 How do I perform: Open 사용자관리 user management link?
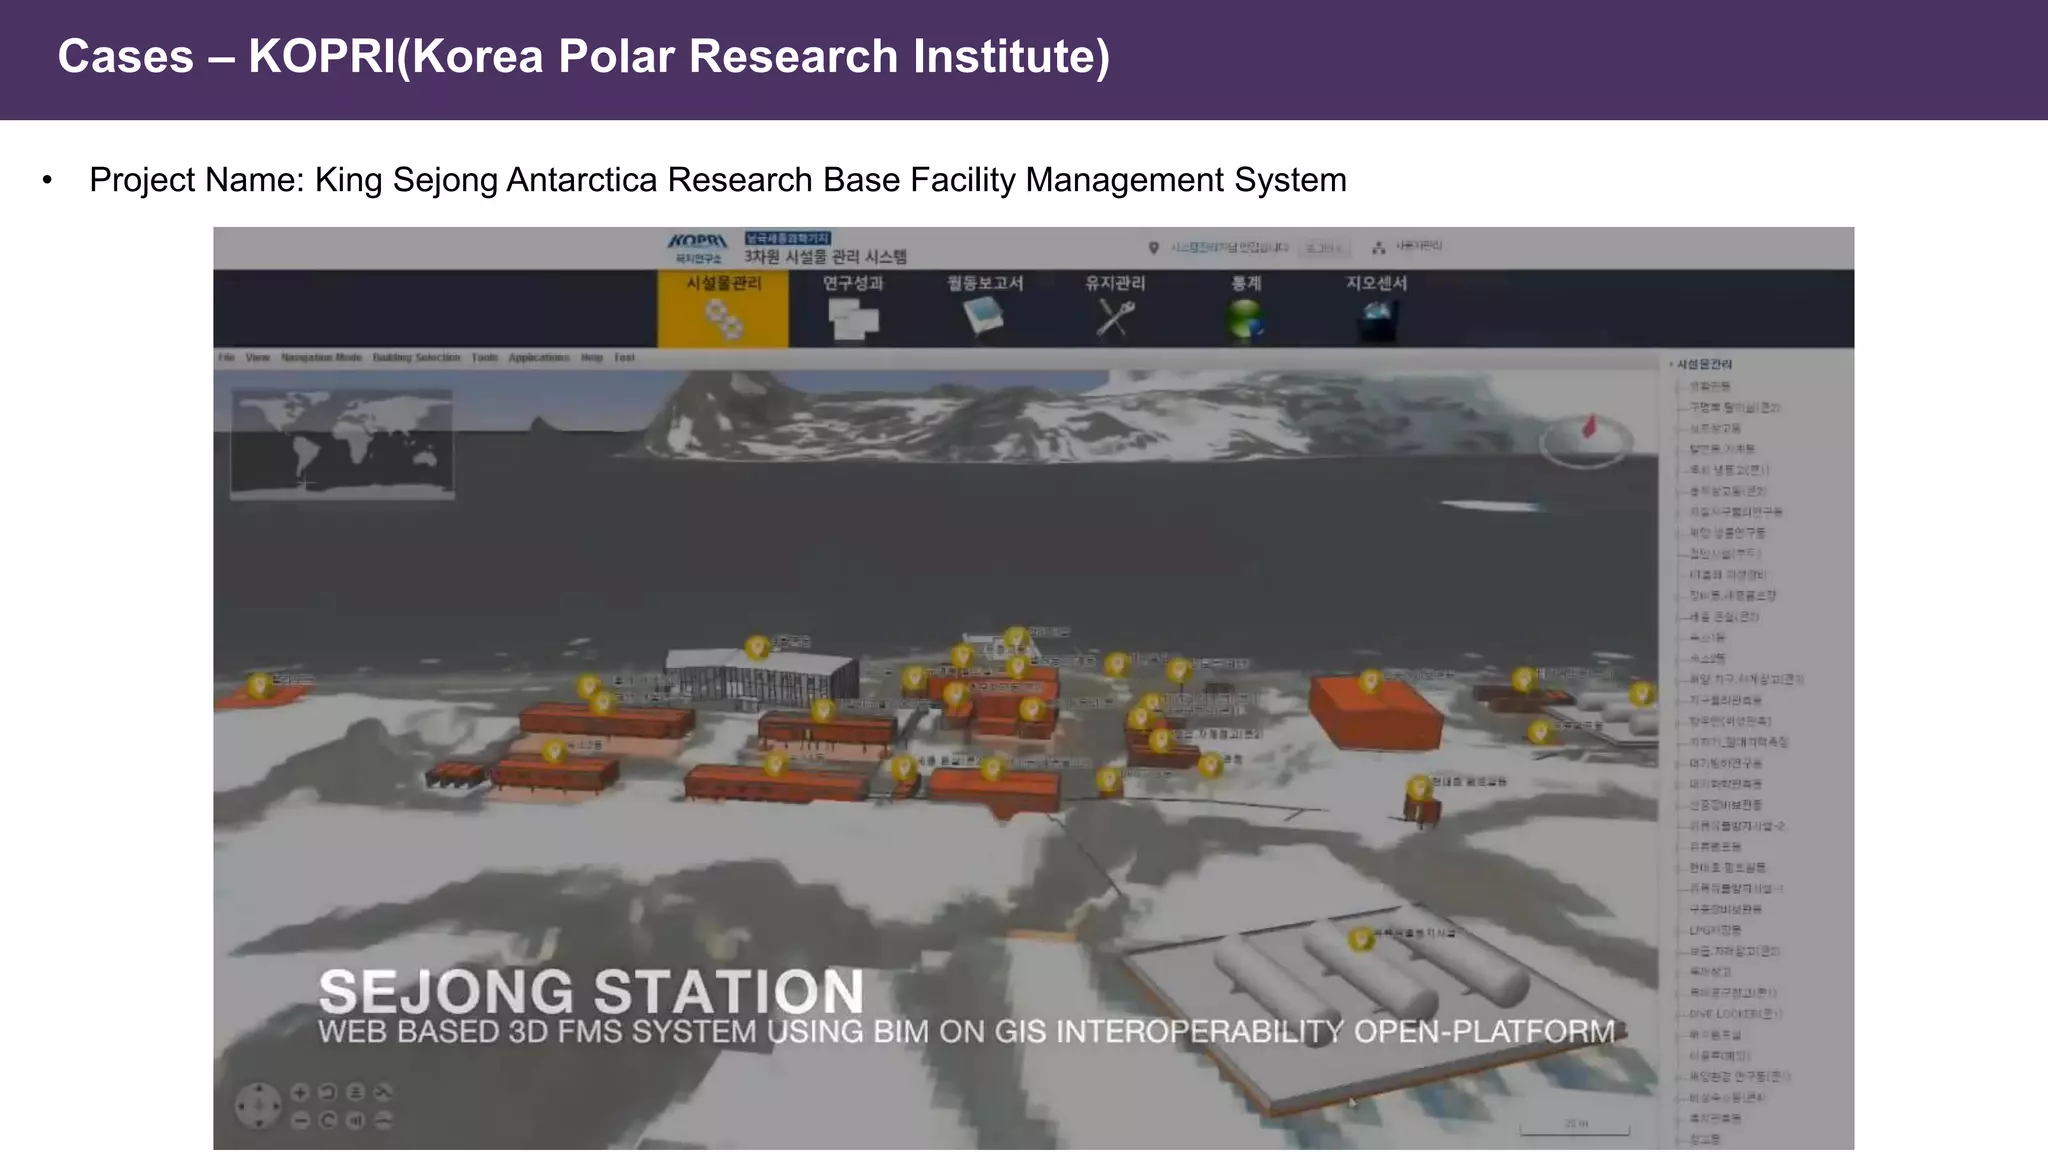point(1419,246)
